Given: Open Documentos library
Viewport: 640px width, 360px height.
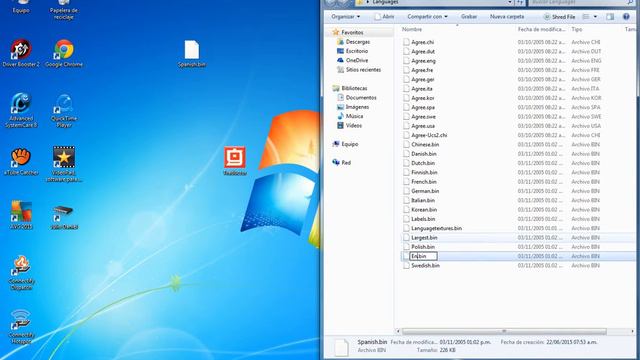Looking at the screenshot, I should point(357,98).
